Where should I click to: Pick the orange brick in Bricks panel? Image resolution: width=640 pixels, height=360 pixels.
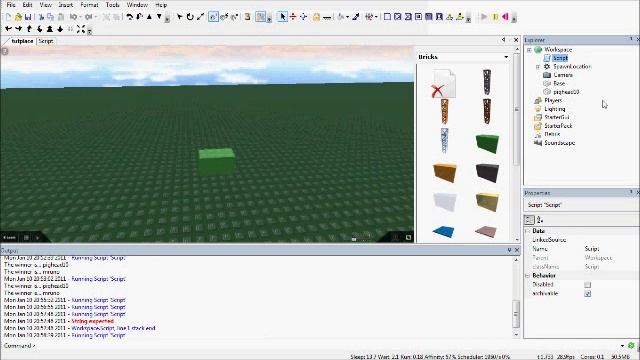(x=444, y=172)
